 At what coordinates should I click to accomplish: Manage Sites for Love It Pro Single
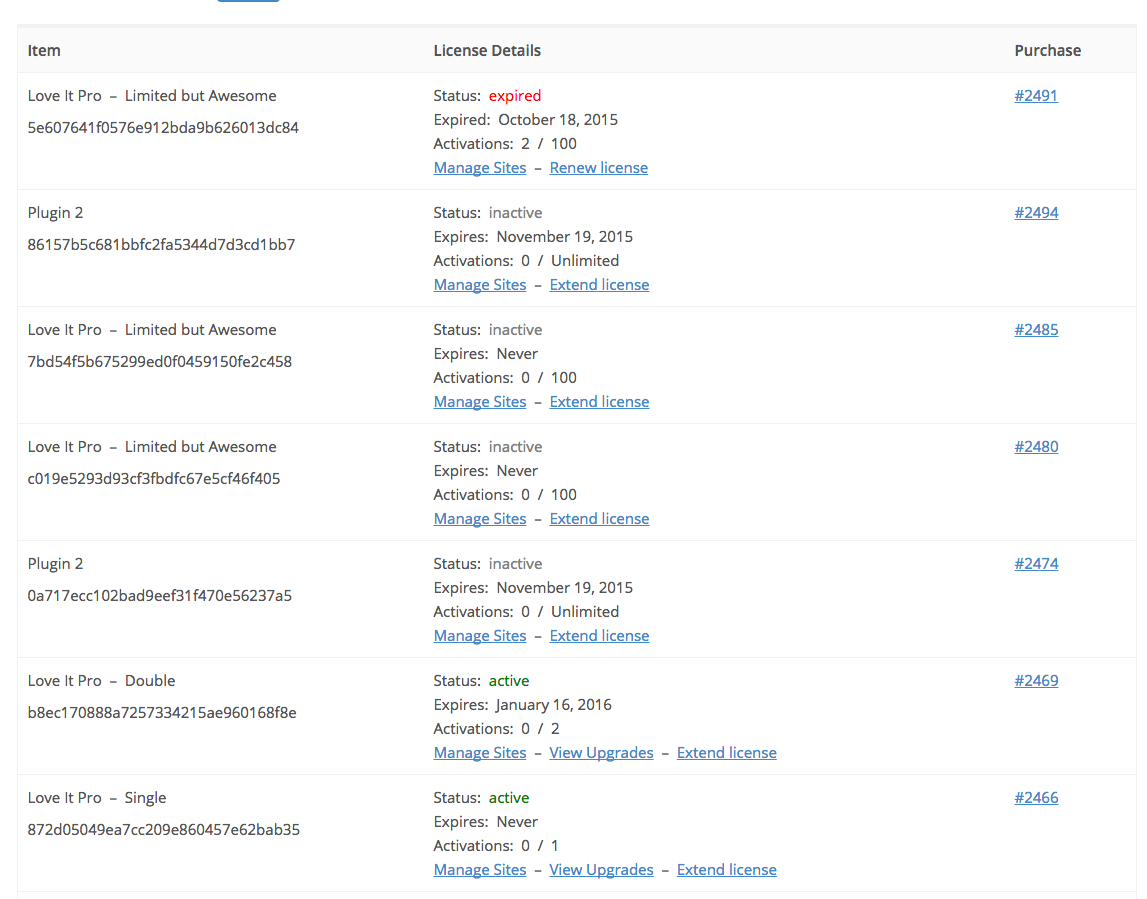[480, 870]
